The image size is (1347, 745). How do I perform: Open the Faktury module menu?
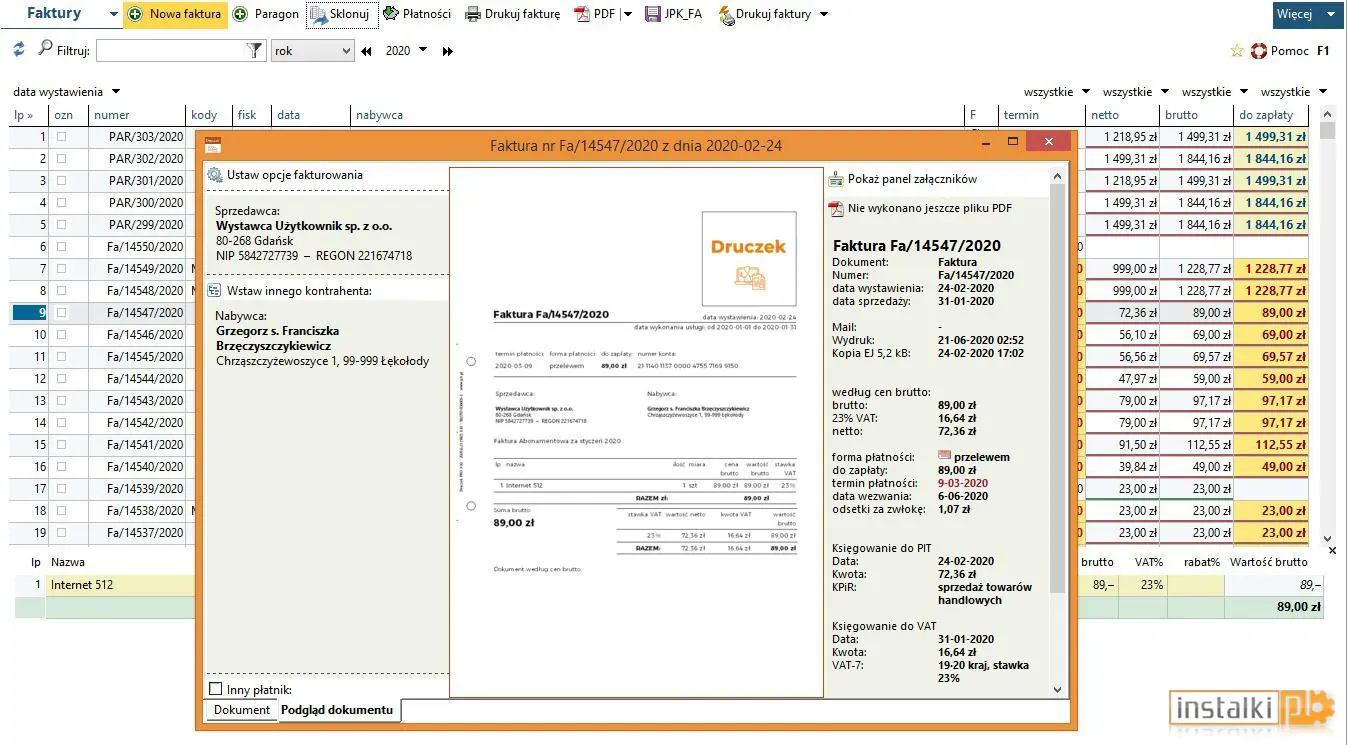tap(60, 14)
